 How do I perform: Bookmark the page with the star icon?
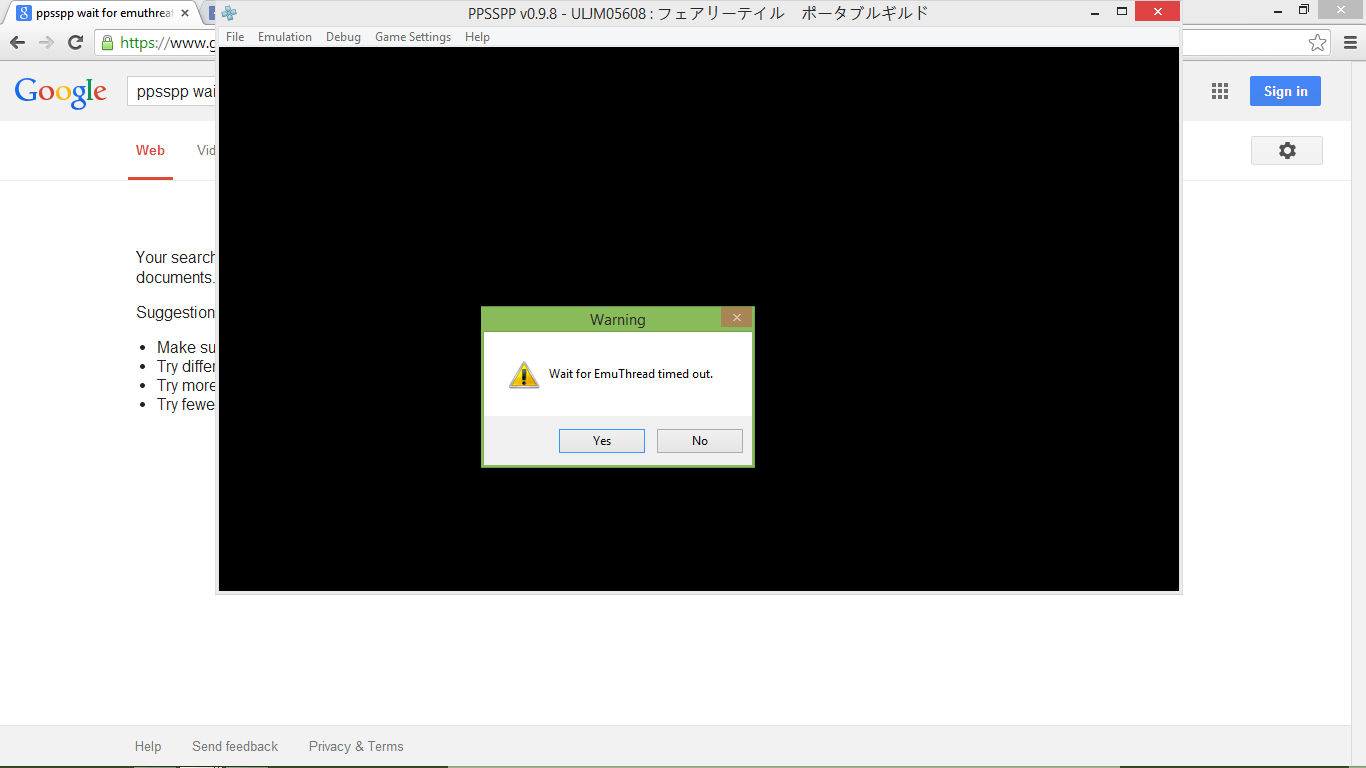pyautogui.click(x=1317, y=42)
